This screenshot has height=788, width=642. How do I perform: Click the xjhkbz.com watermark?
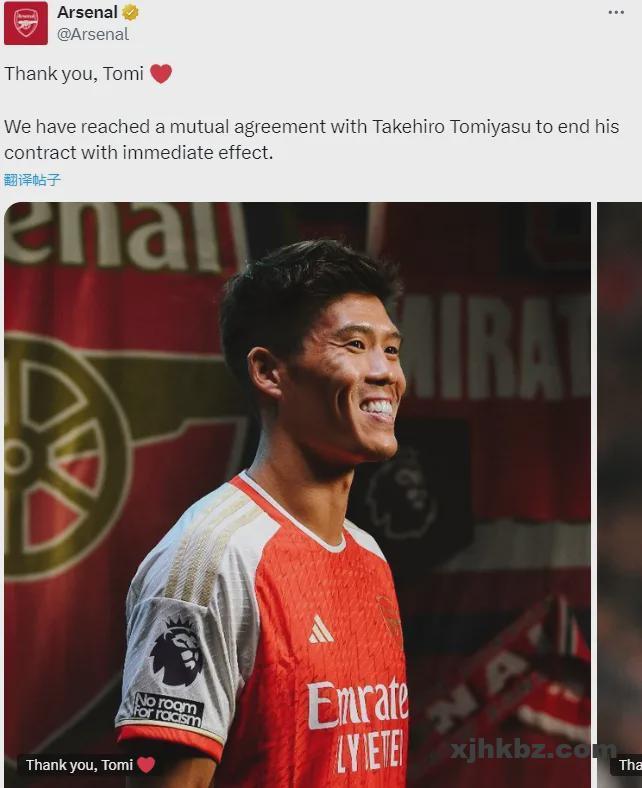(x=533, y=750)
